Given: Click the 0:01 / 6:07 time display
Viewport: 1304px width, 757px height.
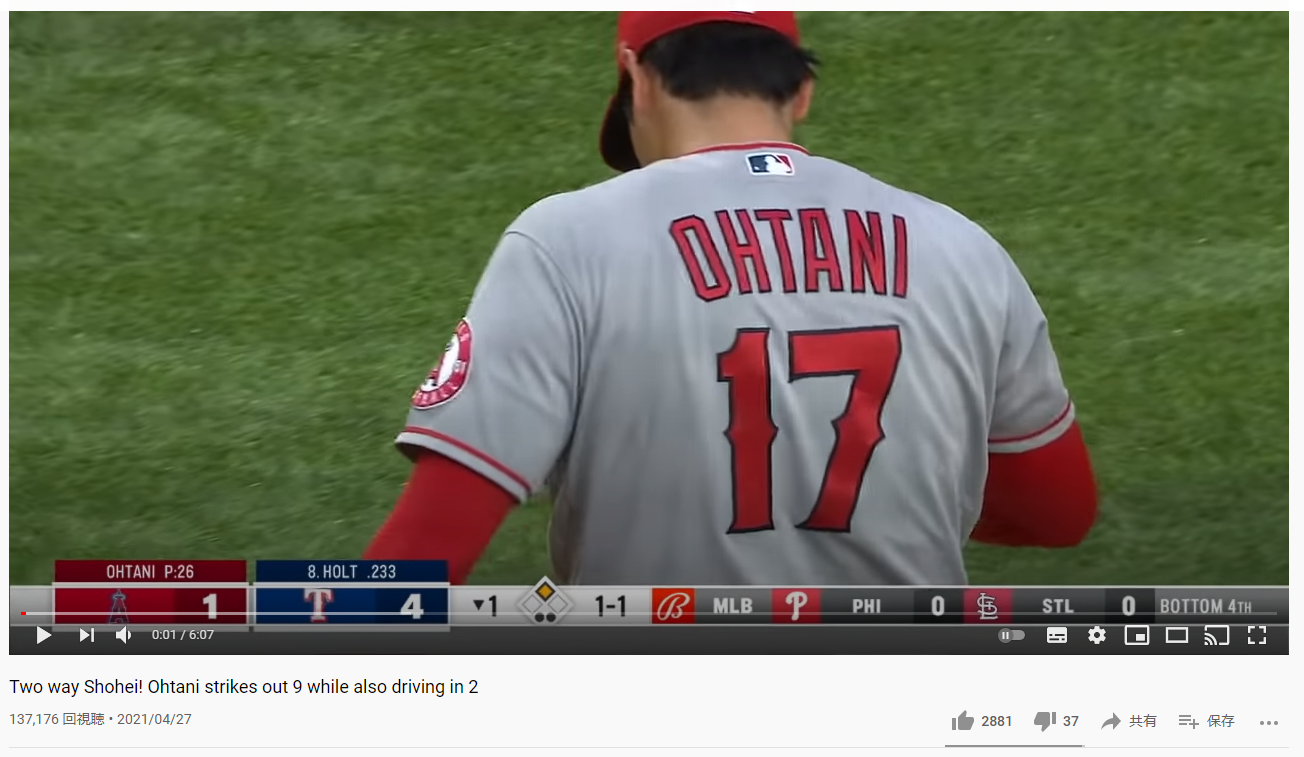Looking at the screenshot, I should [x=183, y=635].
